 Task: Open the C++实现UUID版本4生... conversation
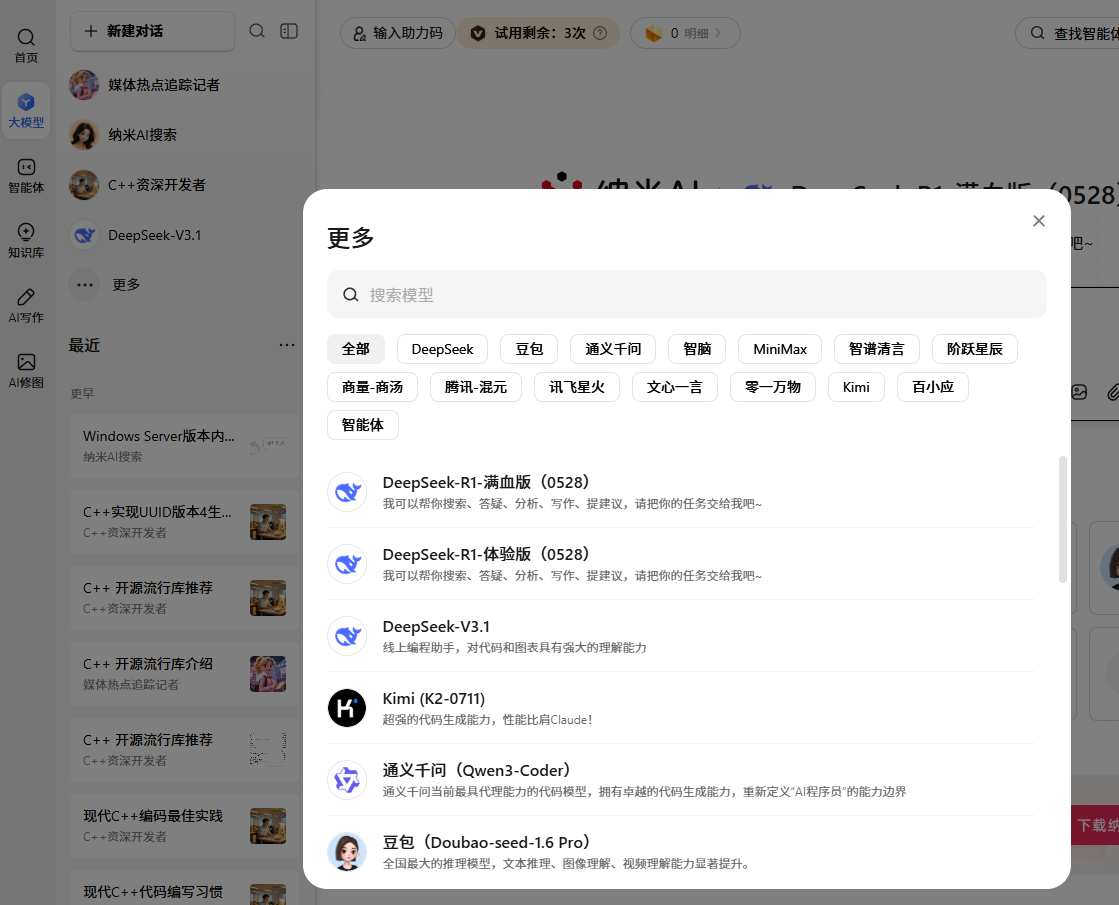click(184, 522)
